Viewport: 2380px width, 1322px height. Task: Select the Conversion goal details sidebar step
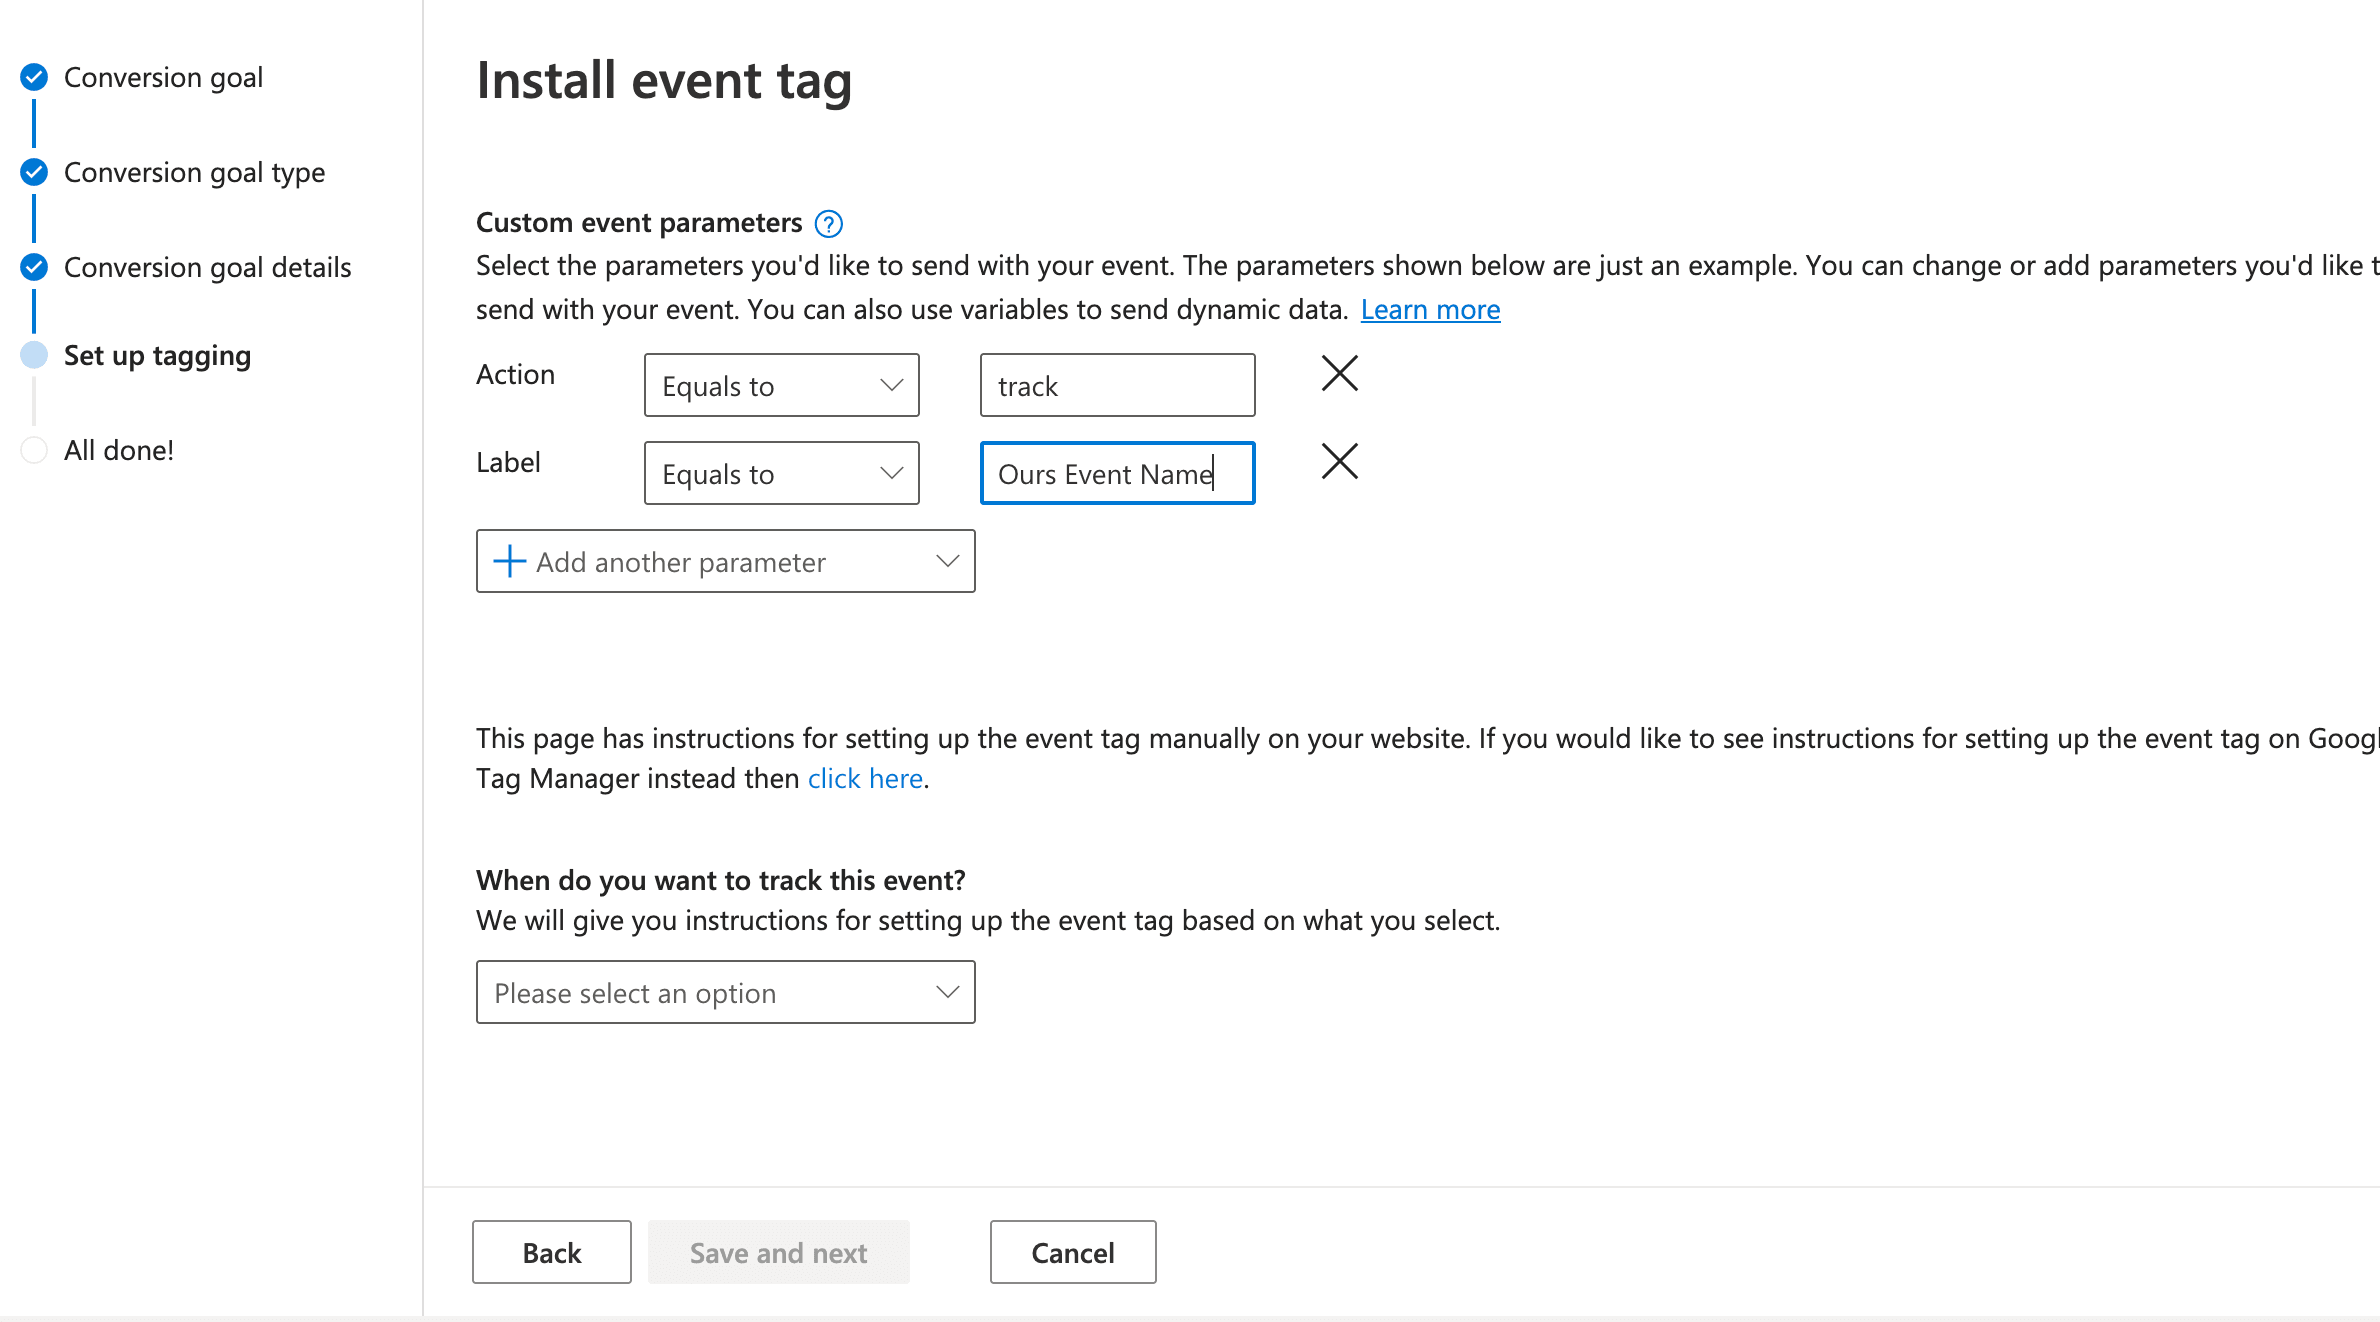(207, 267)
